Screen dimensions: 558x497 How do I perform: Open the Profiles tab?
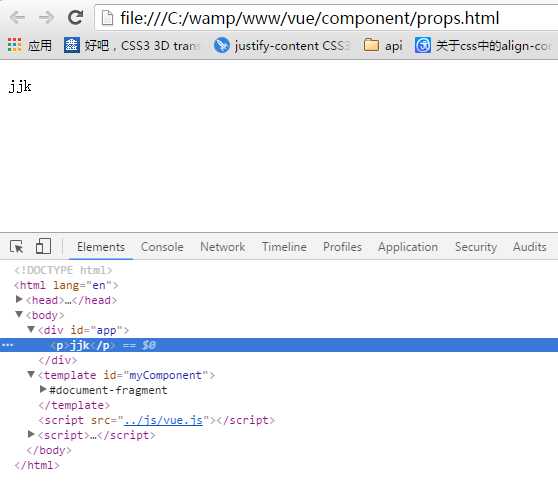pyautogui.click(x=342, y=247)
